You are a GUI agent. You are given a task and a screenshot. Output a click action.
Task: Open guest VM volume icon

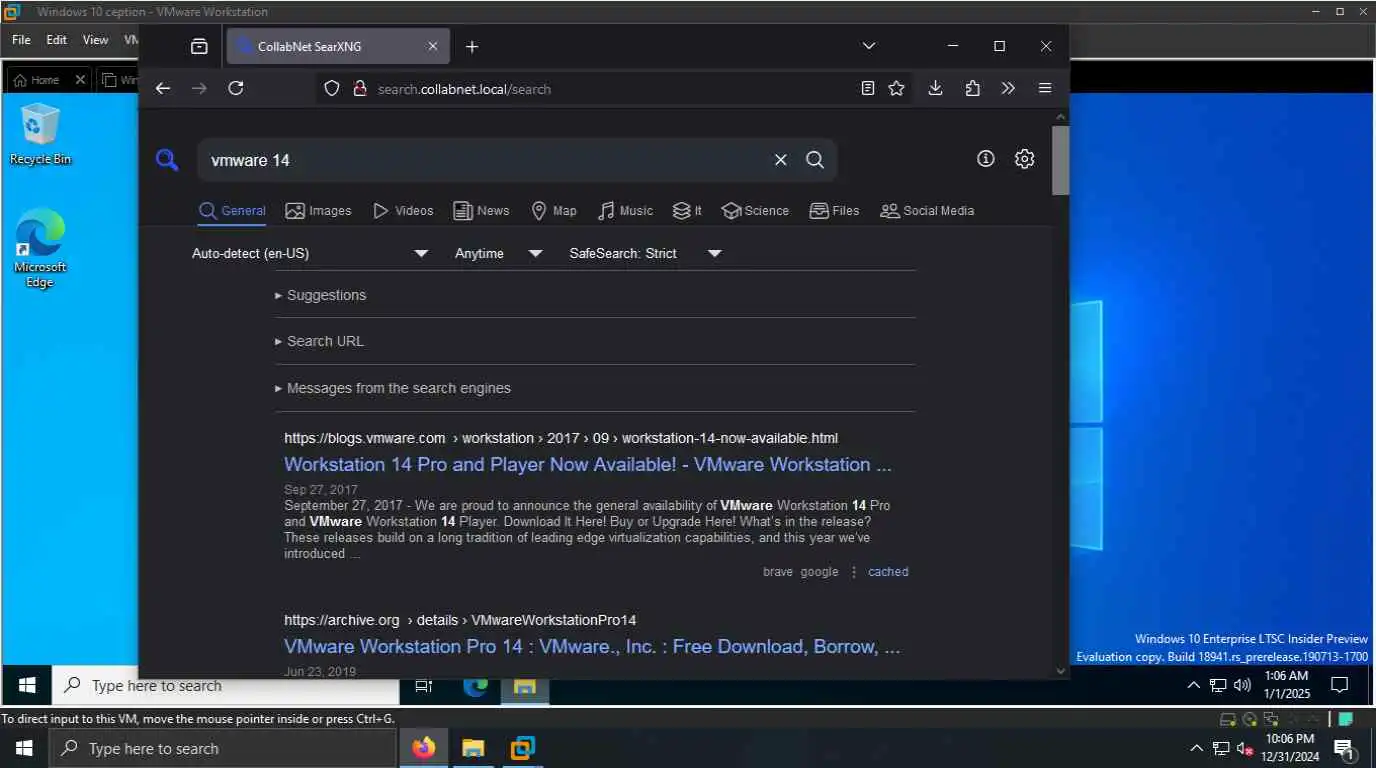[x=1243, y=685]
